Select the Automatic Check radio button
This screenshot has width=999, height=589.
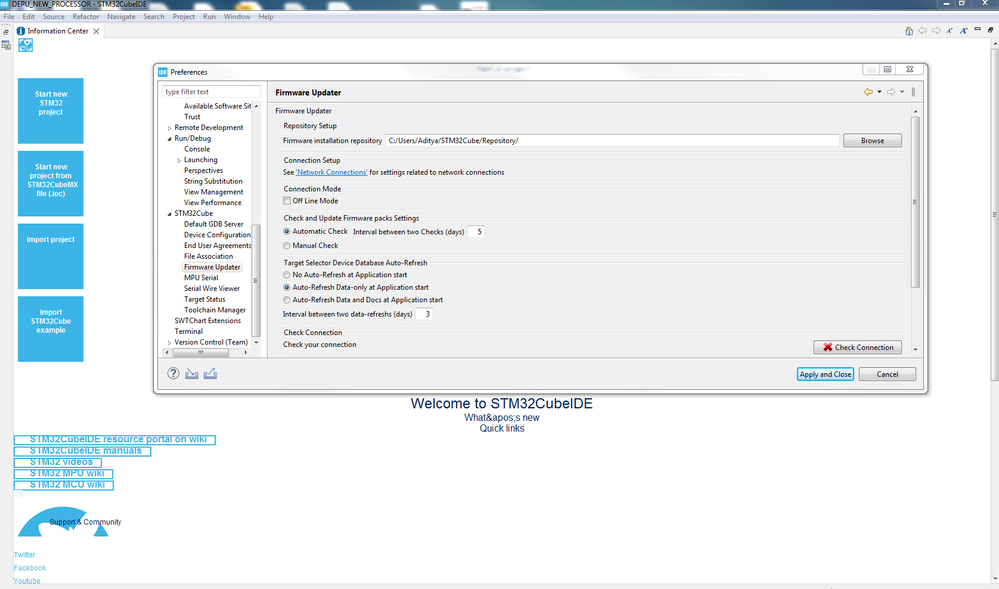tap(287, 231)
